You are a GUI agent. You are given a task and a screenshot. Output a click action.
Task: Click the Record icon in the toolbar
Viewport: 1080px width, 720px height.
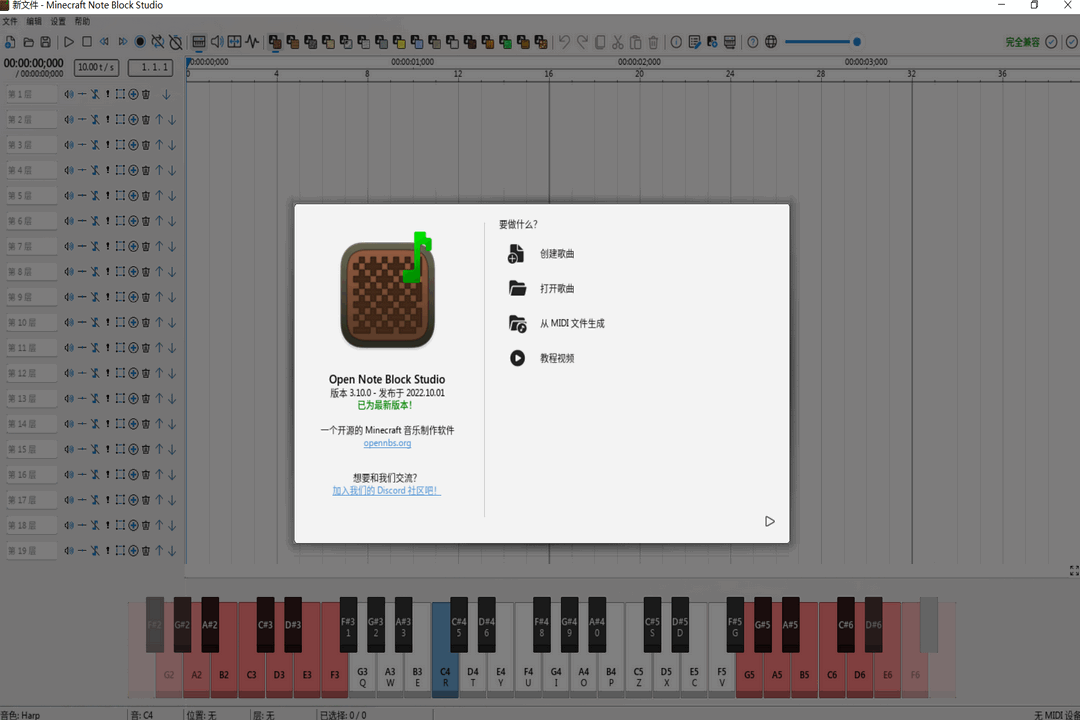[x=140, y=41]
